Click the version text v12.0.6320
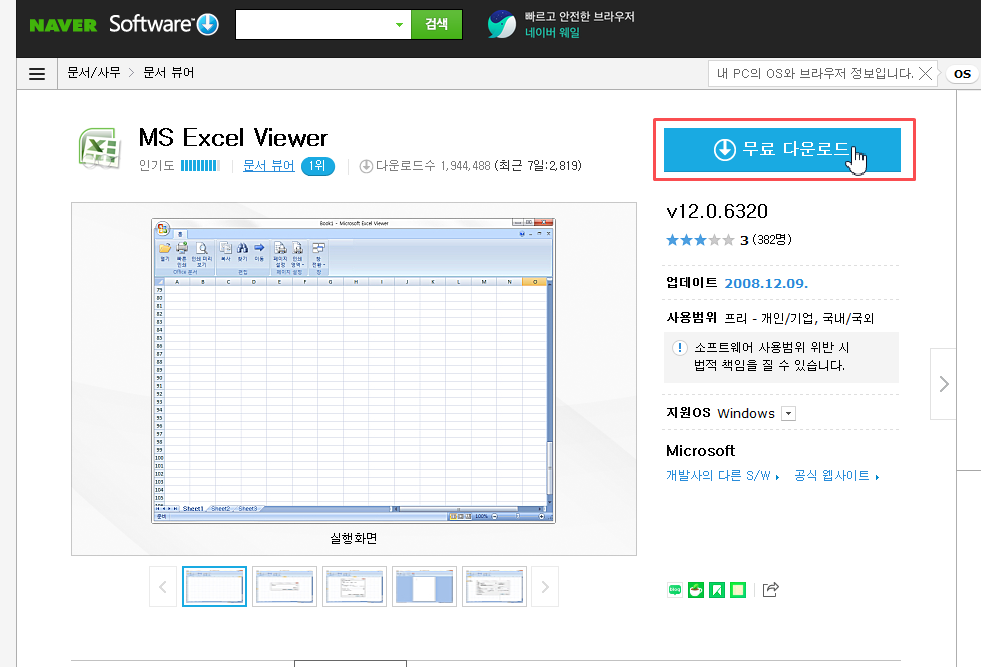This screenshot has width=981, height=667. pos(717,211)
